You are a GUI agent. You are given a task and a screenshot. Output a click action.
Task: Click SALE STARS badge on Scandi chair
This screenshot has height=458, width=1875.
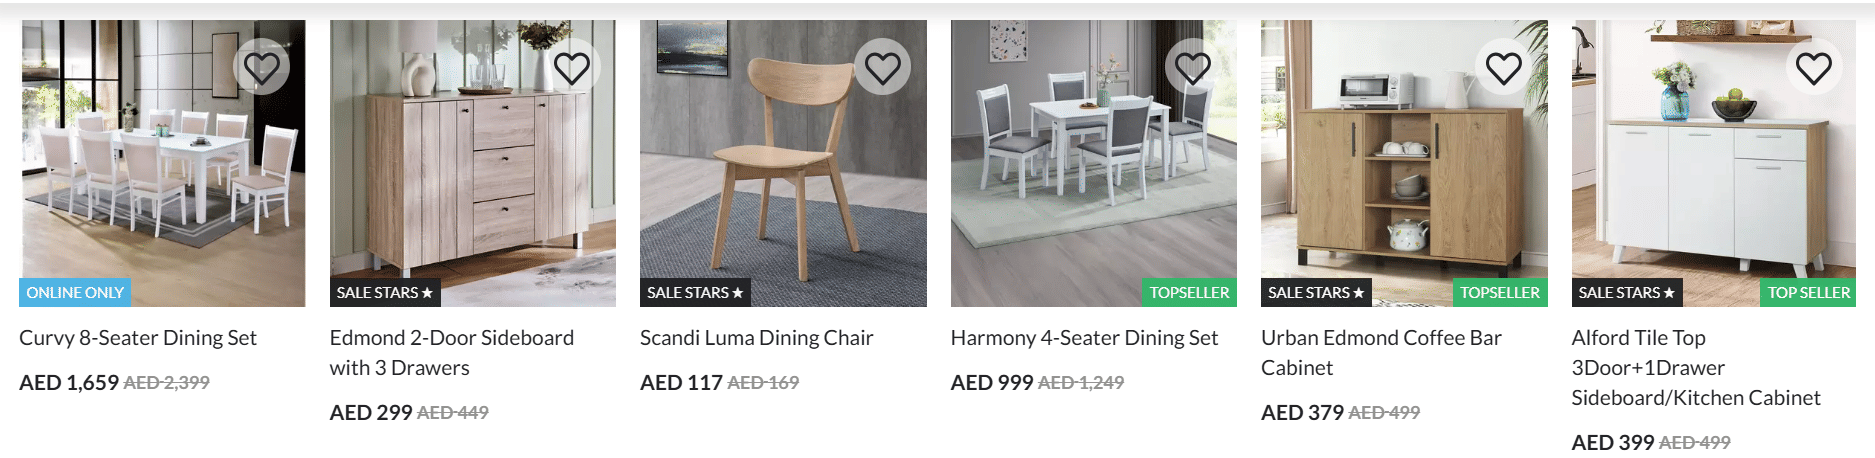pos(695,293)
